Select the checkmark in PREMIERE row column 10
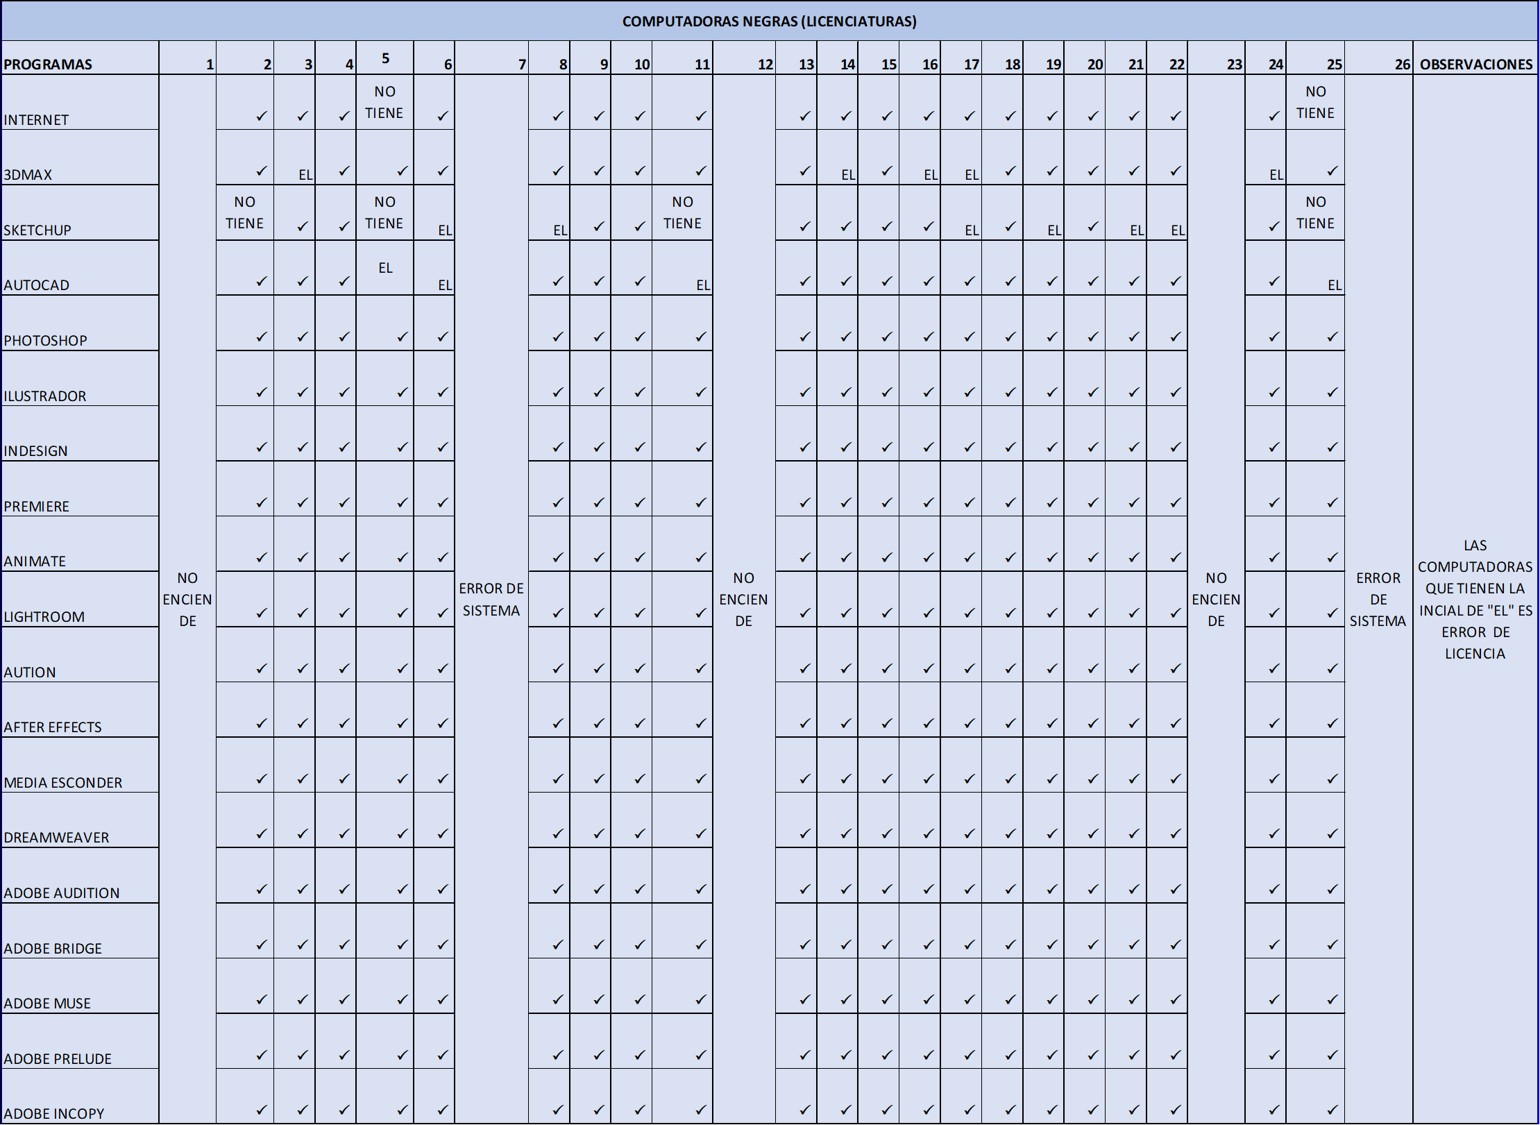1540x1125 pixels. 640,503
